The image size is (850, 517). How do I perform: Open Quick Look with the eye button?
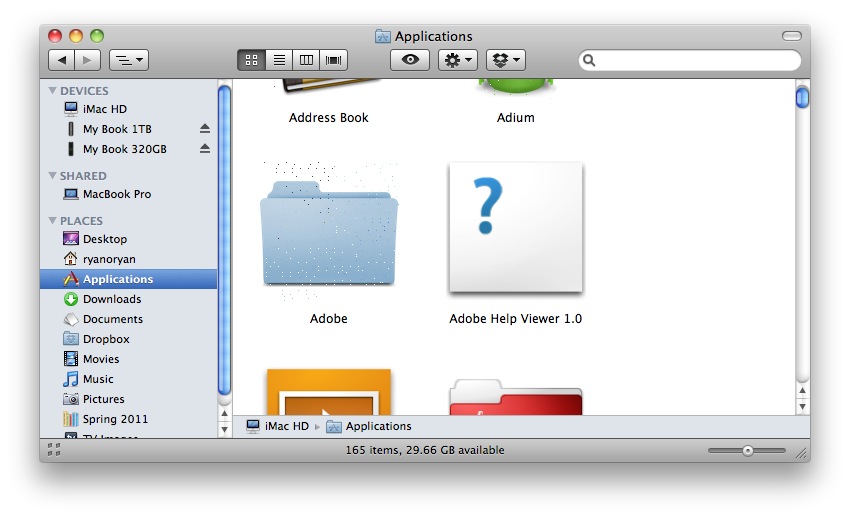coord(410,60)
